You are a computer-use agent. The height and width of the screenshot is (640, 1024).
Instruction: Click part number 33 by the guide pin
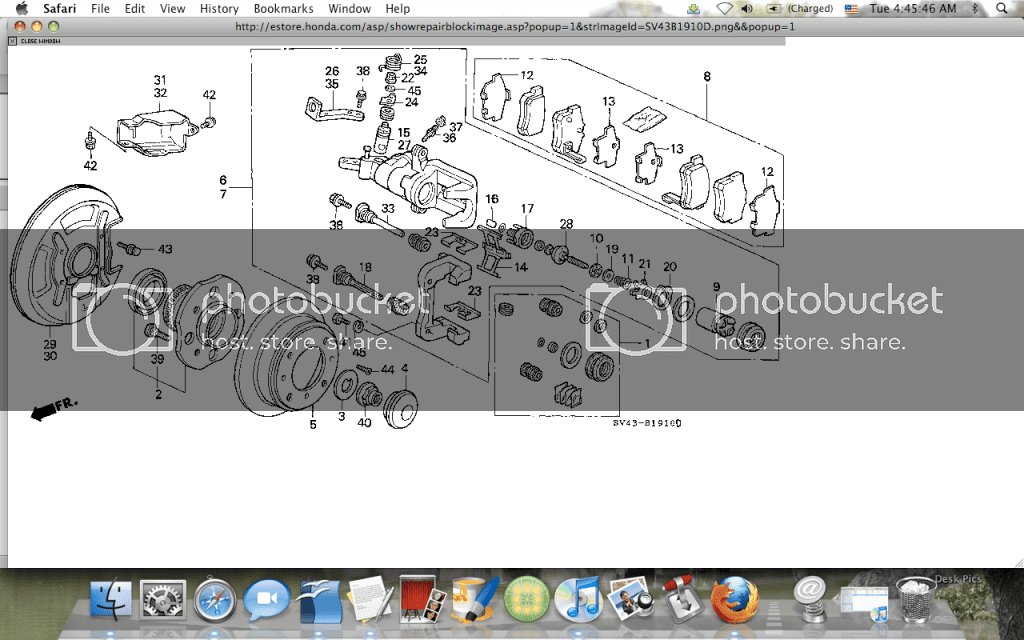tap(388, 208)
